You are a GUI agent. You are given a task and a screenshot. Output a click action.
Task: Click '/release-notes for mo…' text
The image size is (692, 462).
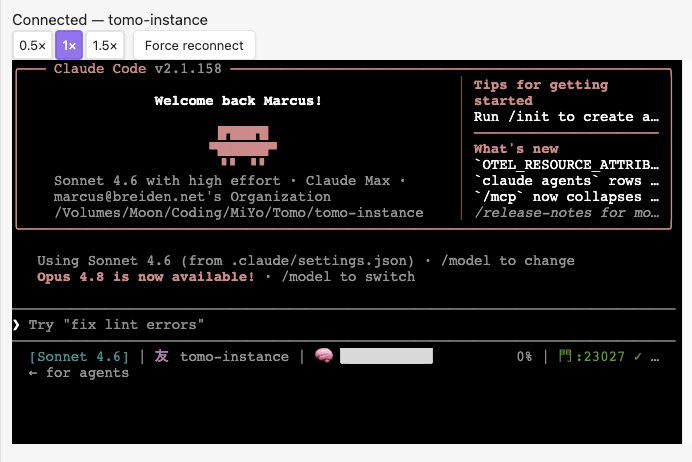(x=566, y=213)
